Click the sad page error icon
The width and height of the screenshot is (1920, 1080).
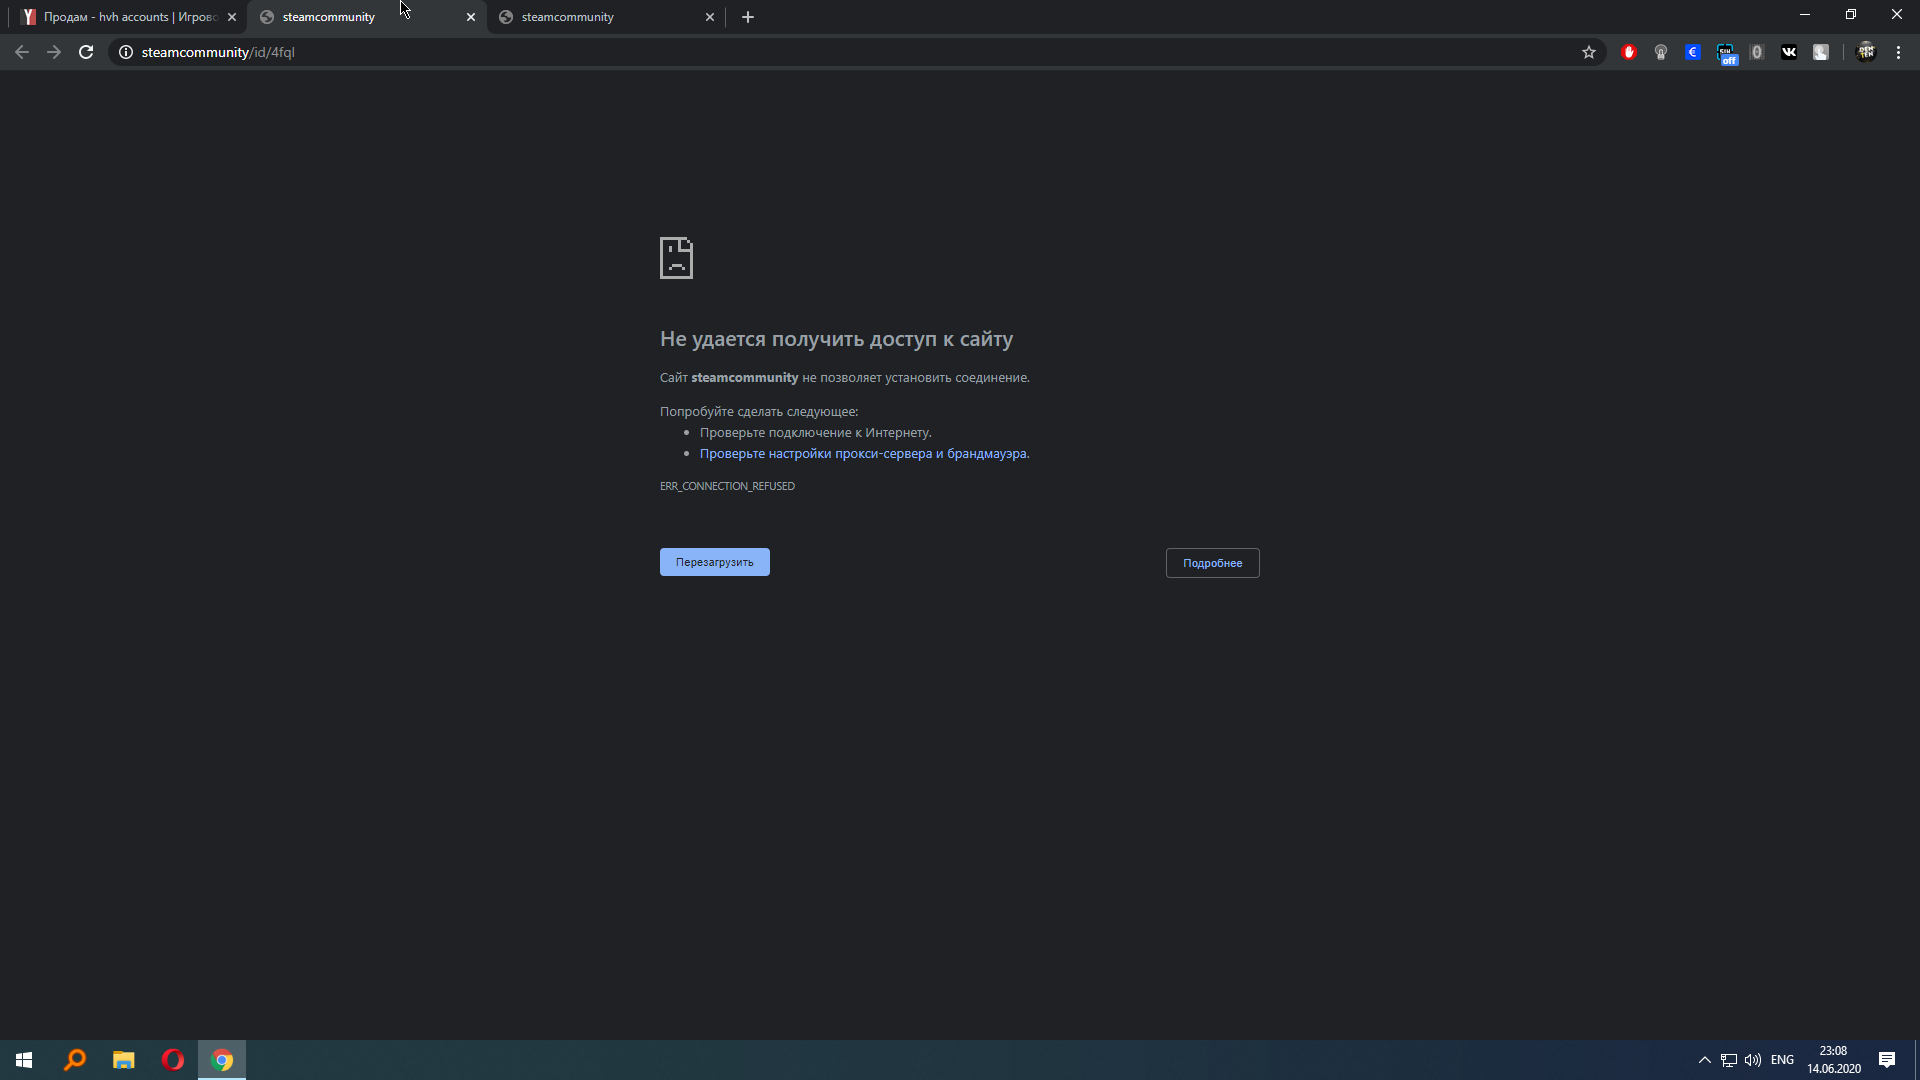(676, 258)
